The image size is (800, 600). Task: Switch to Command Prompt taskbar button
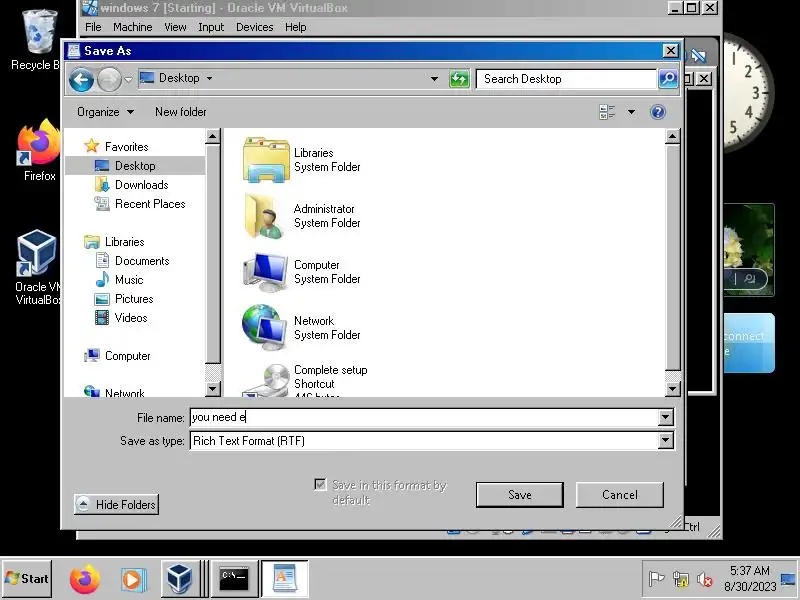pos(234,579)
